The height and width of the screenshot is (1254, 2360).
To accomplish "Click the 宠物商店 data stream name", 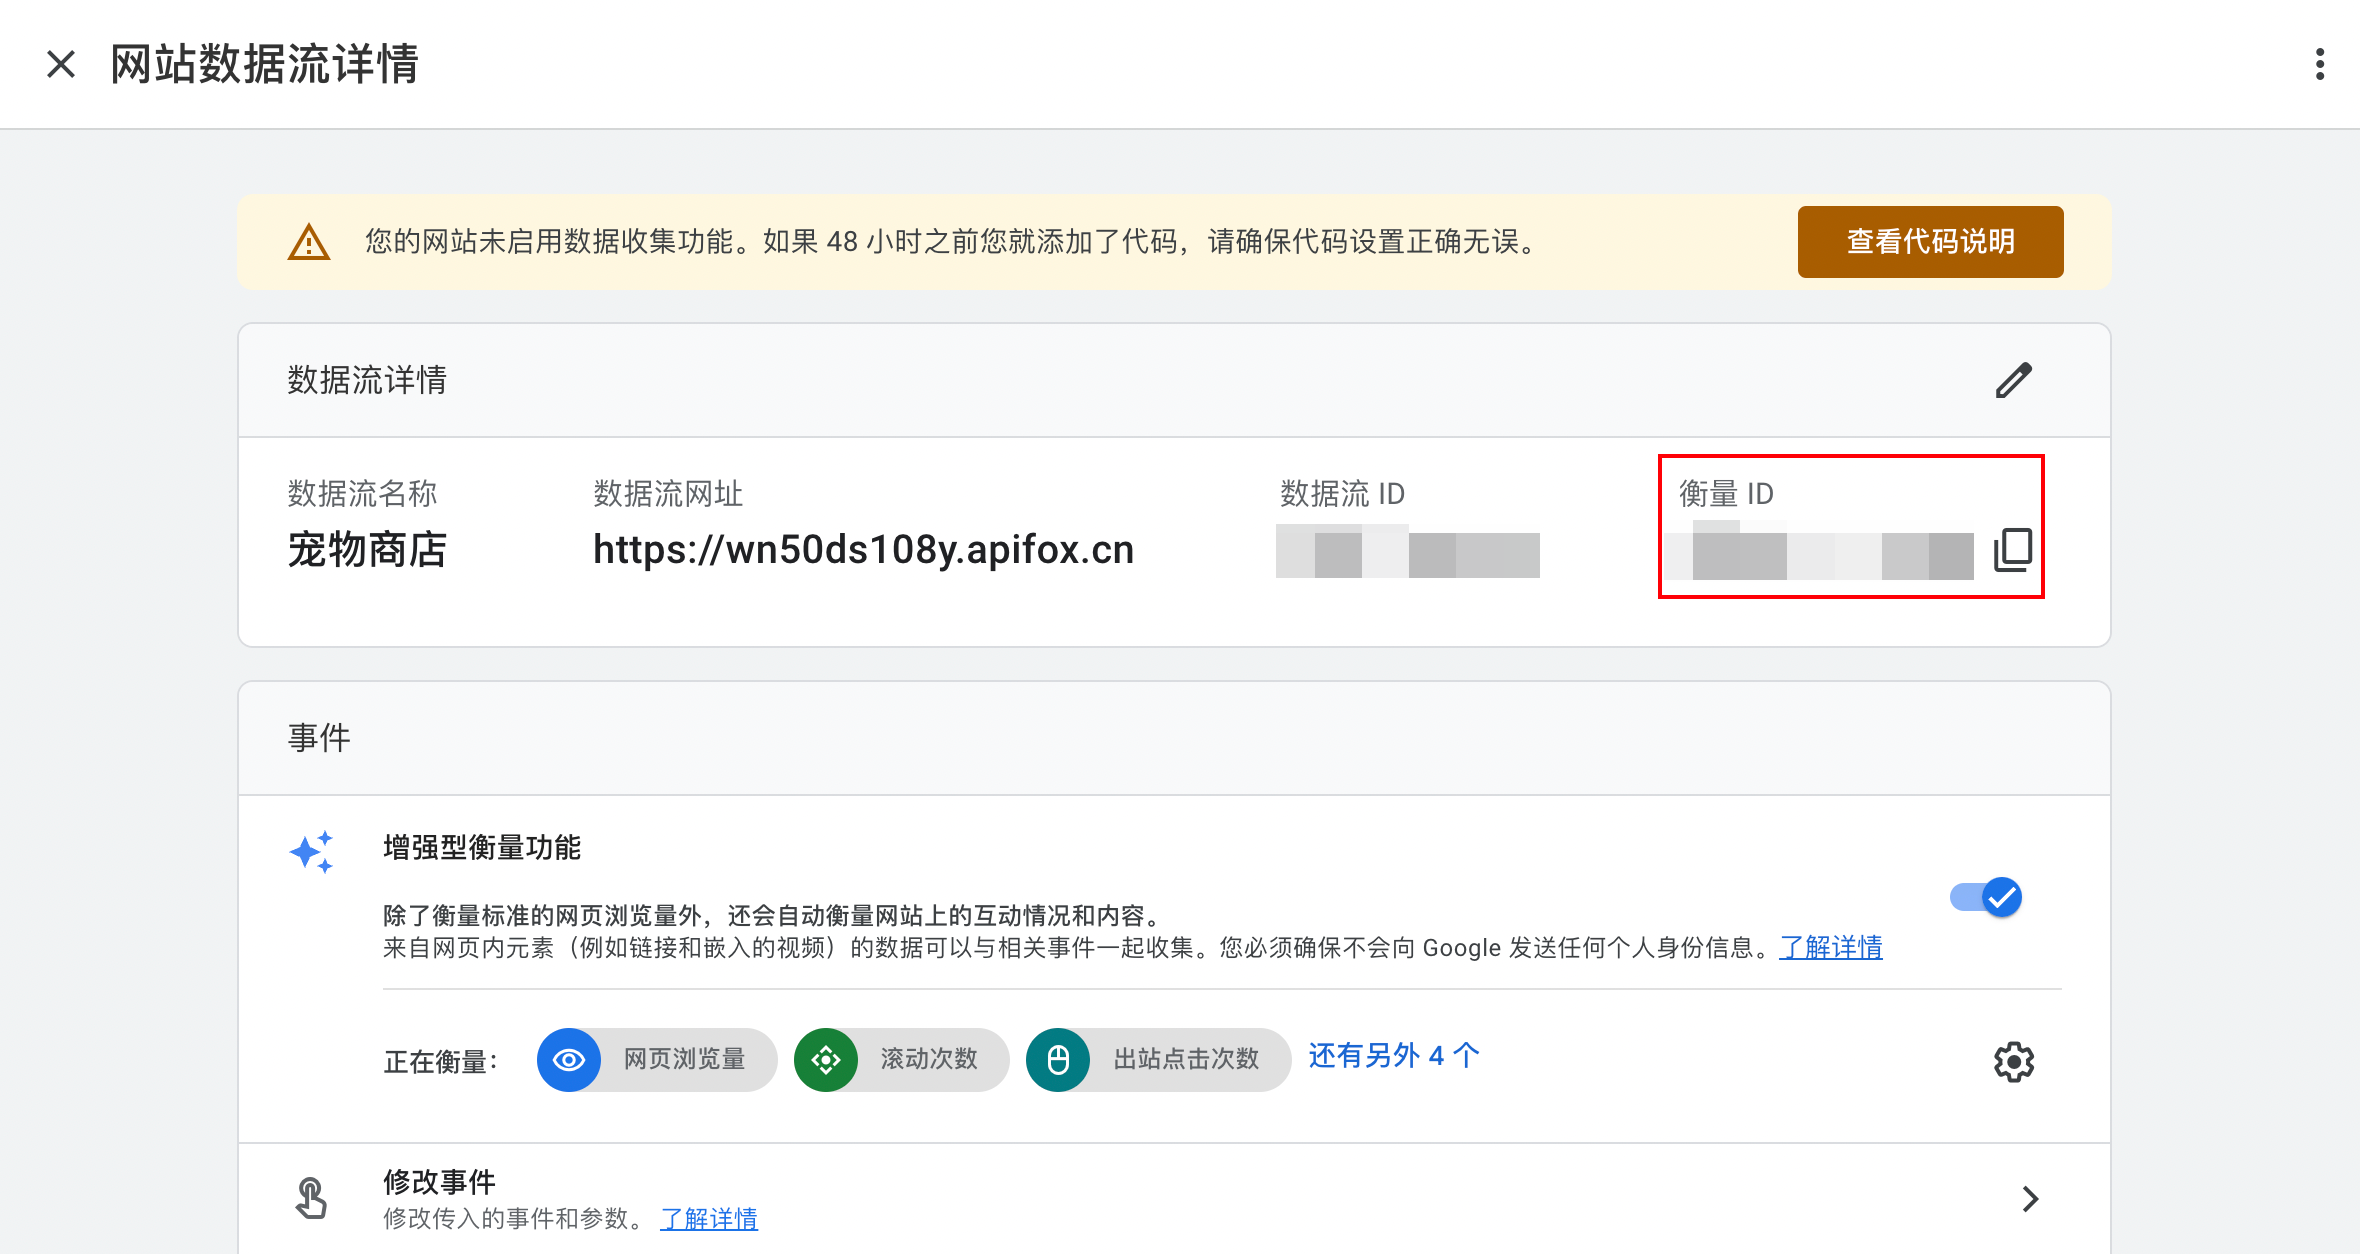I will click(367, 551).
